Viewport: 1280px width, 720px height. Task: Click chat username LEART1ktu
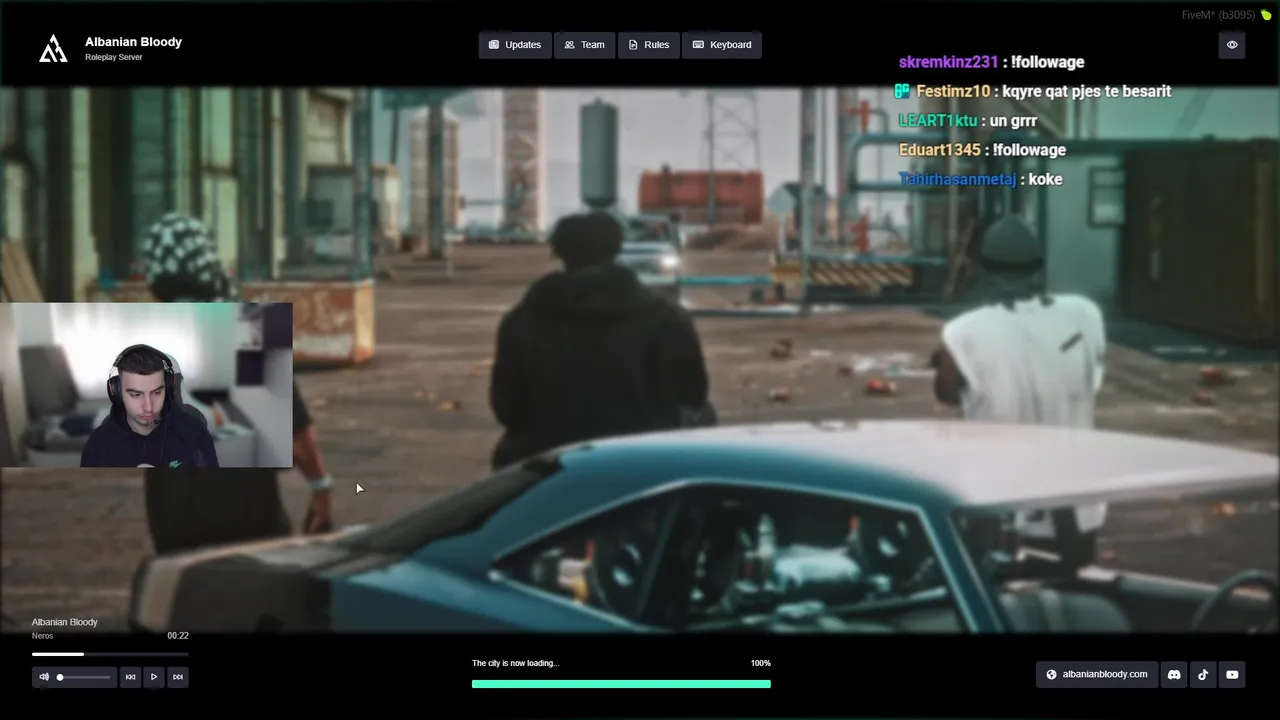point(938,121)
